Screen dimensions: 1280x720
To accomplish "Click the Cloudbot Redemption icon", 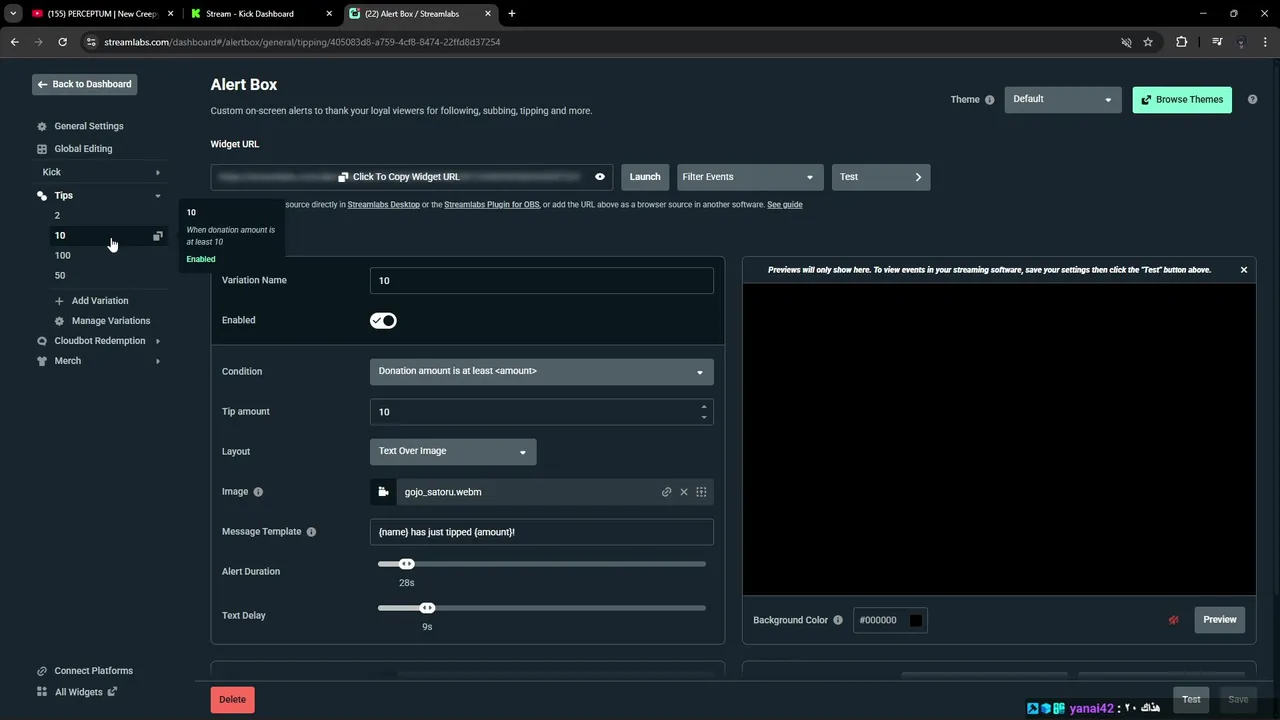I will [42, 341].
